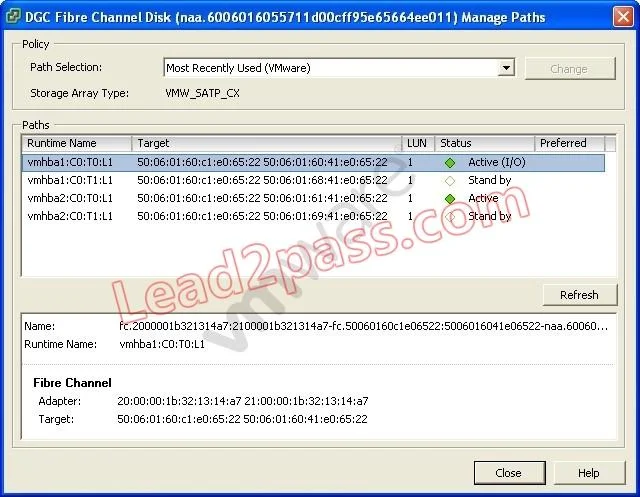Select path row vmhba2:C0:T0:L1
The width and height of the screenshot is (640, 497).
click(x=313, y=198)
